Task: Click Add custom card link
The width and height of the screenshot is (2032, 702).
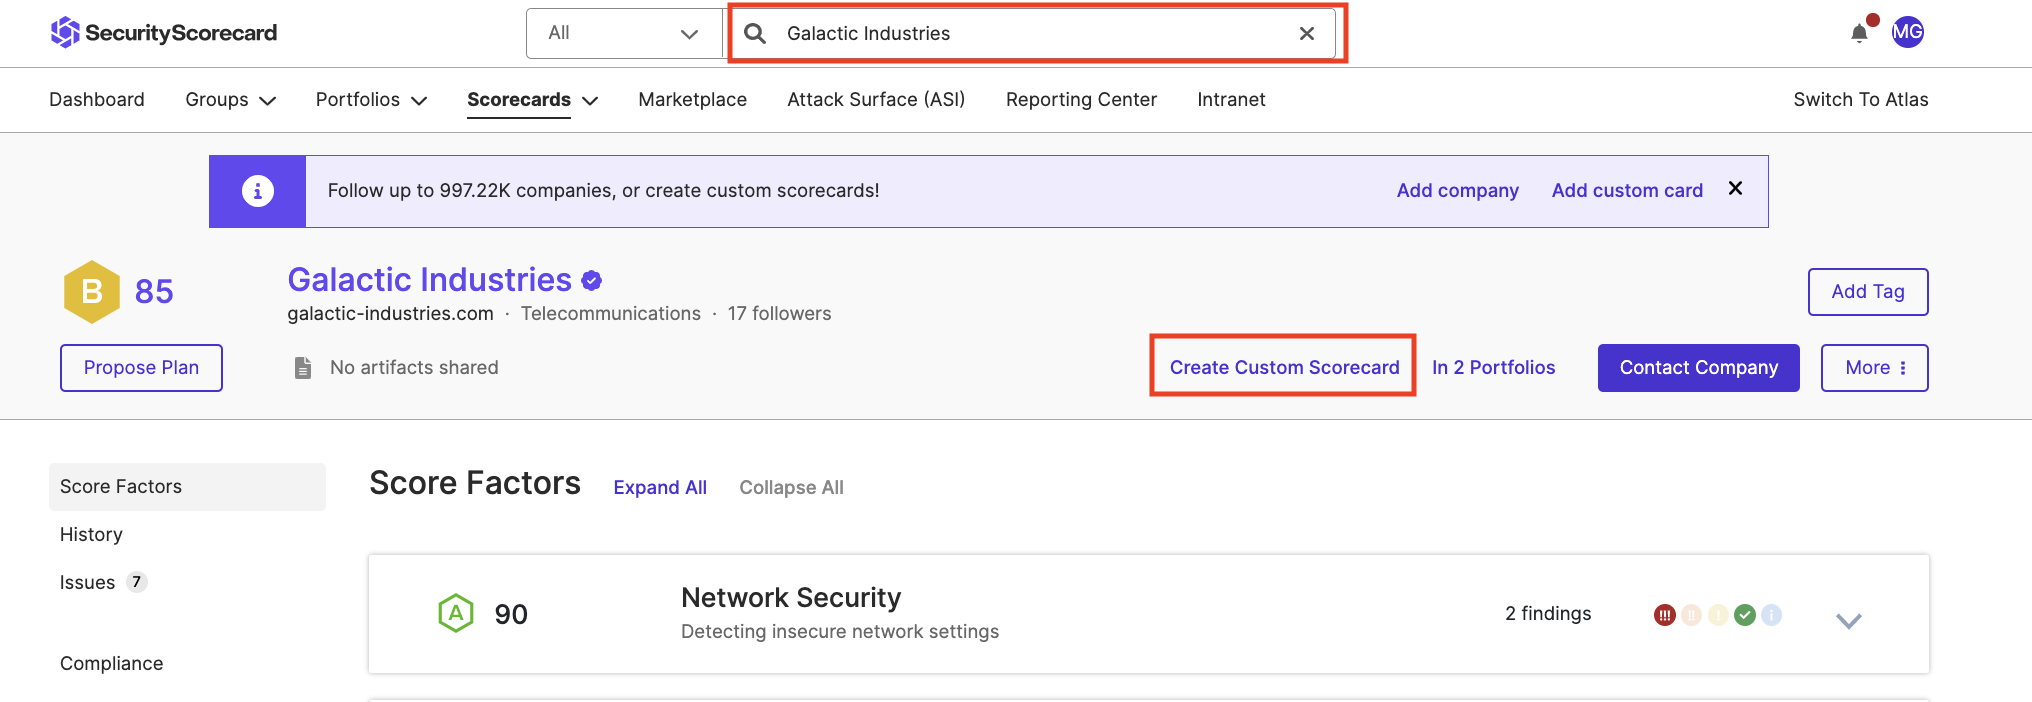Action: click(1627, 190)
